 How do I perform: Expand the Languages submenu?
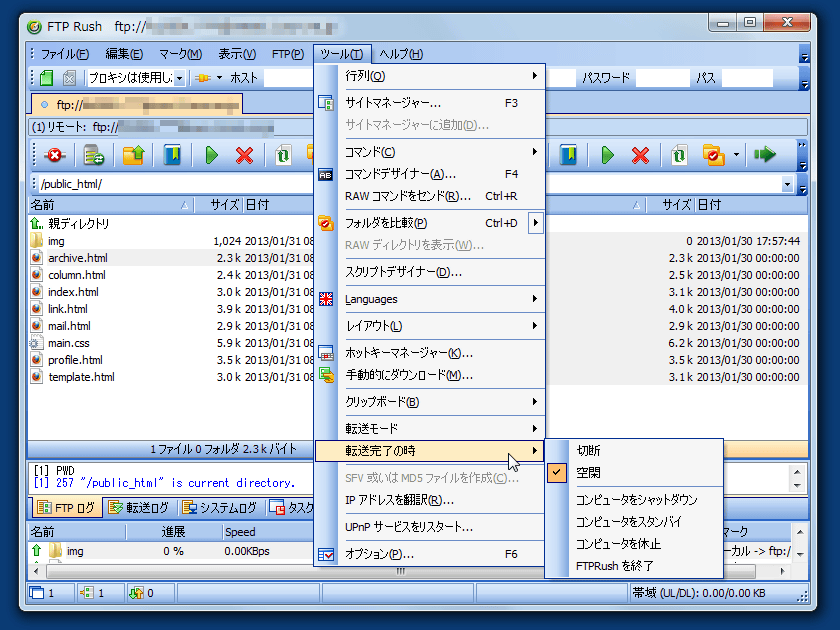point(430,299)
